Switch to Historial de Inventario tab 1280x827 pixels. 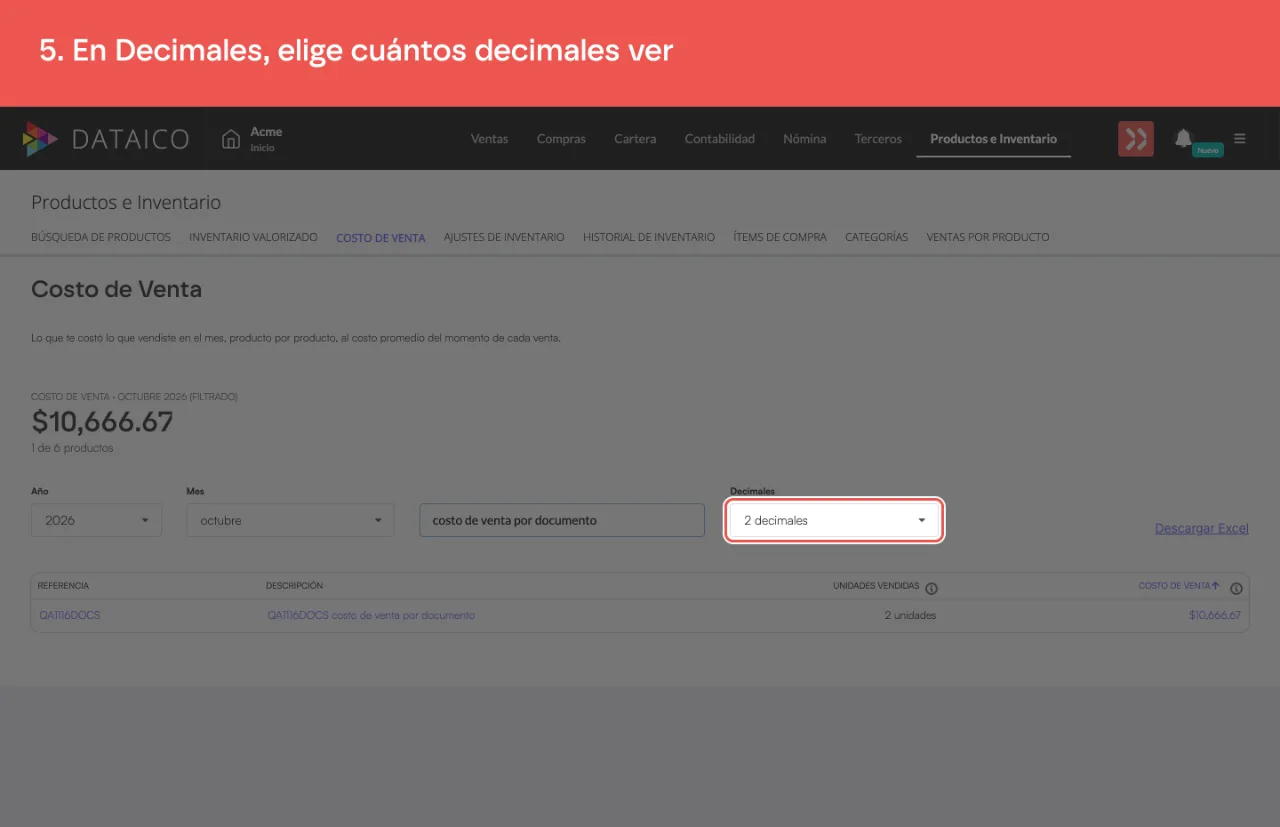[649, 237]
